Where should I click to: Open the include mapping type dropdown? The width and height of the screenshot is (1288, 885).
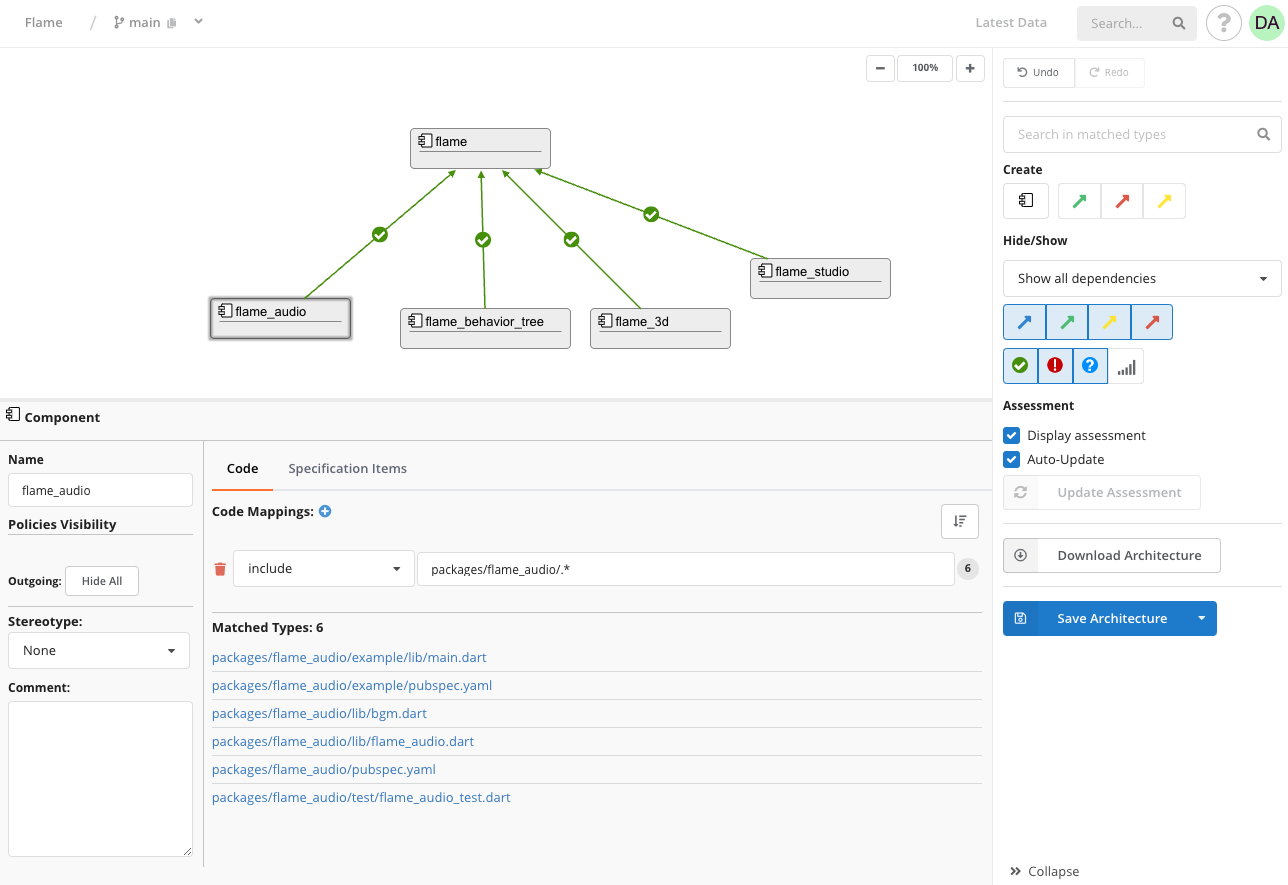click(324, 569)
